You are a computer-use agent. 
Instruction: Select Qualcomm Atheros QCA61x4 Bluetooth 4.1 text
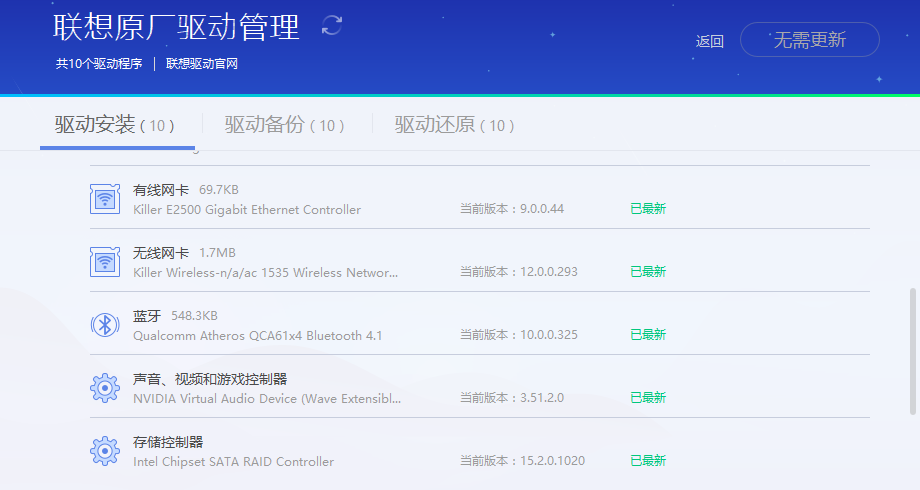tap(258, 336)
